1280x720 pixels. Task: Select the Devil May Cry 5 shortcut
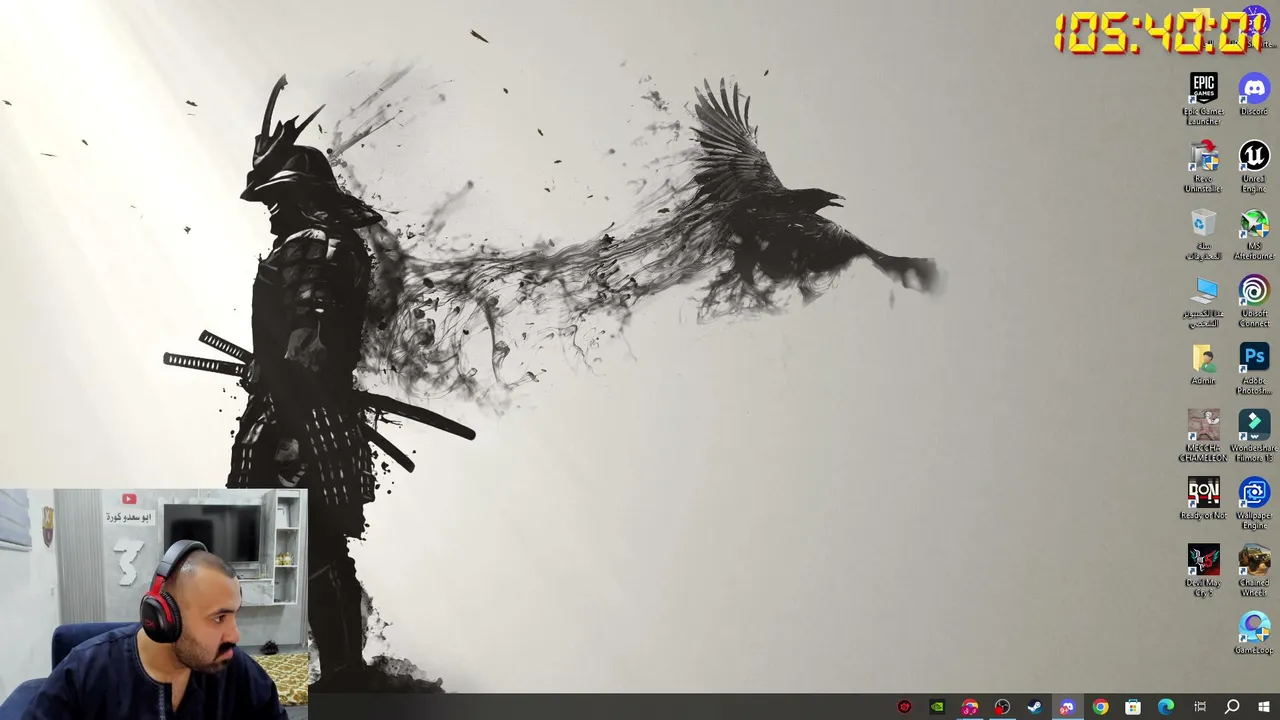(x=1203, y=571)
